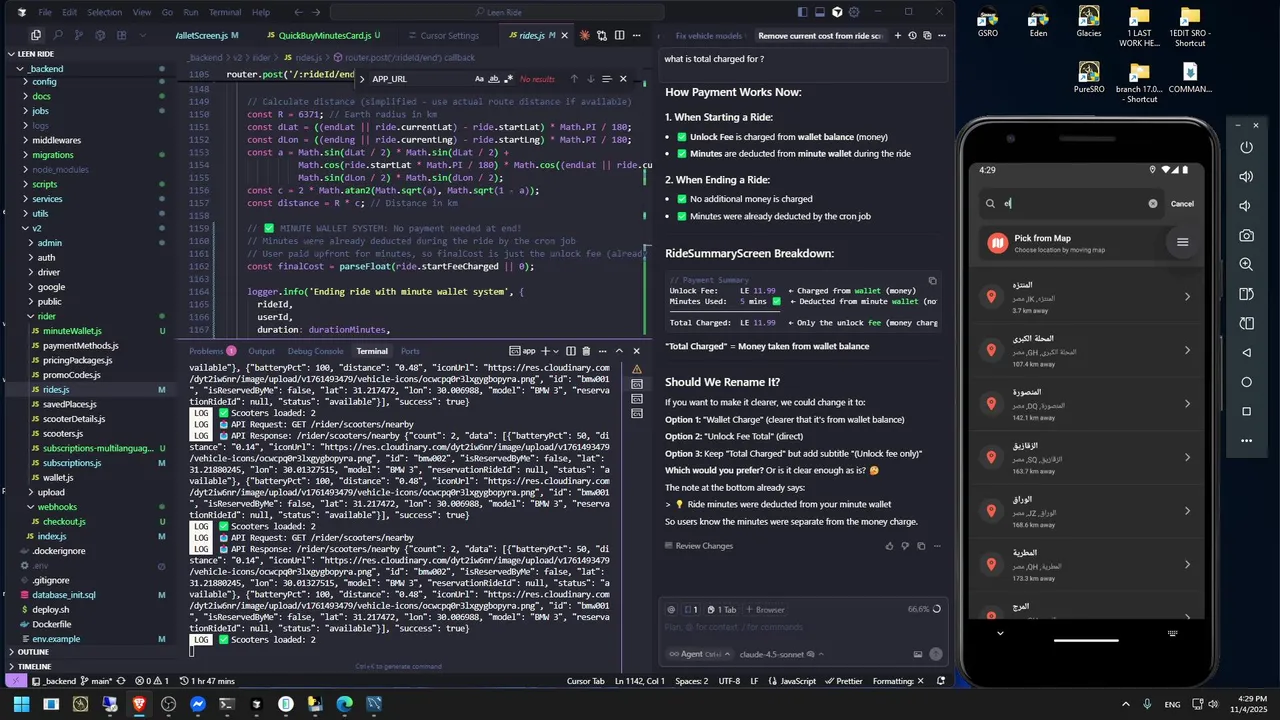Toggle replace expander in find widget
Viewport: 1280px width, 720px height.
[x=361, y=79]
